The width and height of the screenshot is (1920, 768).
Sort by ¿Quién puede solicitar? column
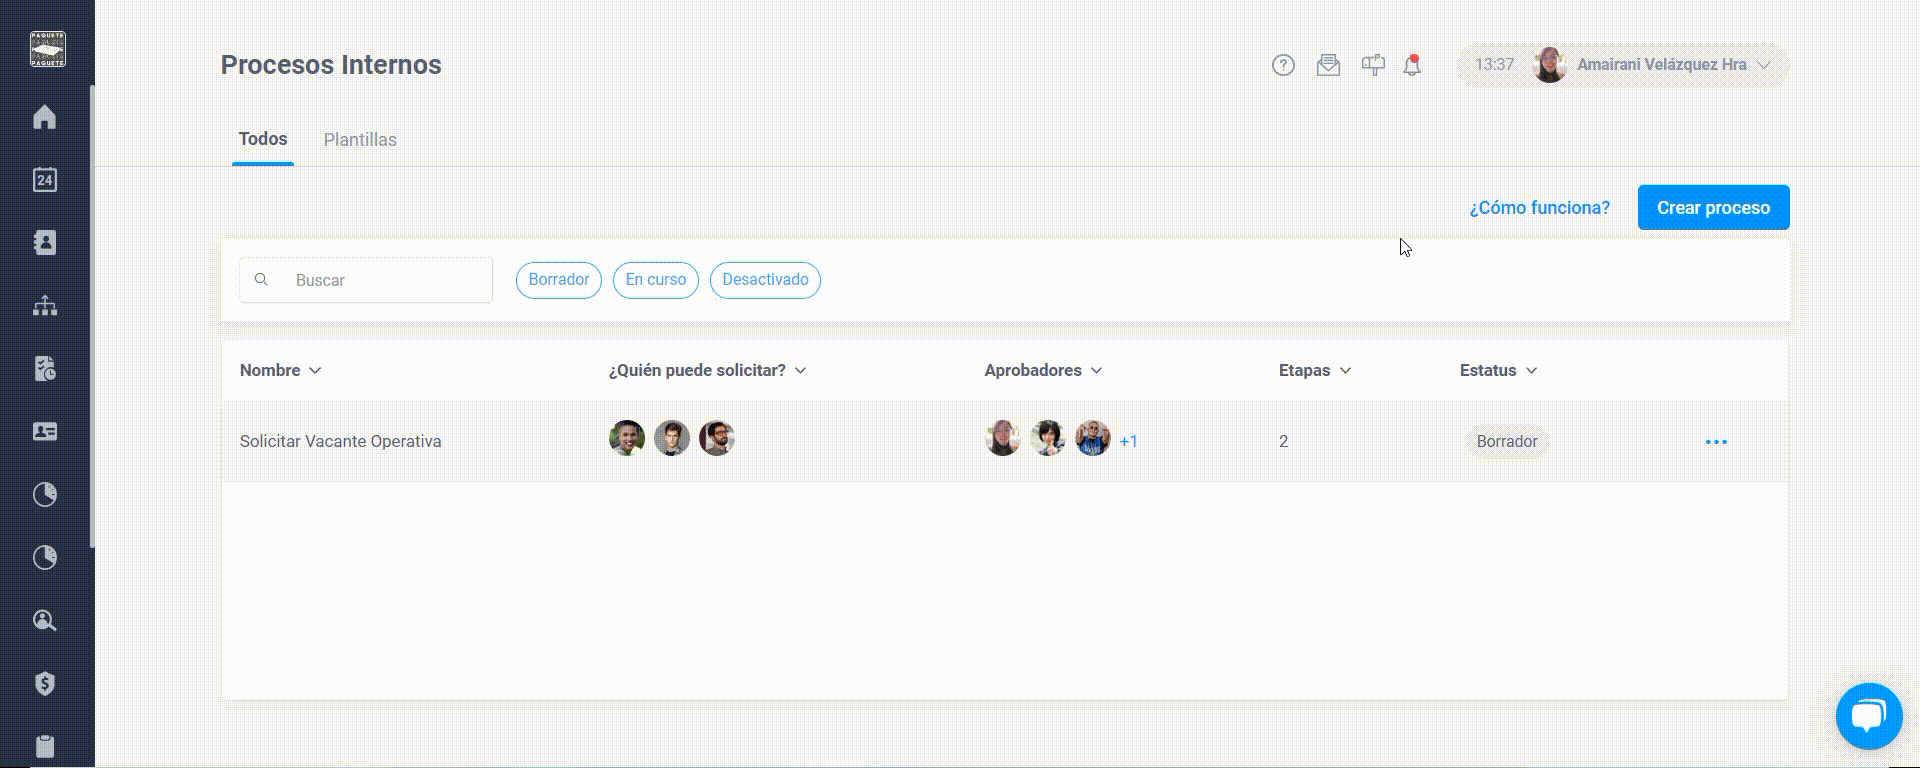point(708,370)
